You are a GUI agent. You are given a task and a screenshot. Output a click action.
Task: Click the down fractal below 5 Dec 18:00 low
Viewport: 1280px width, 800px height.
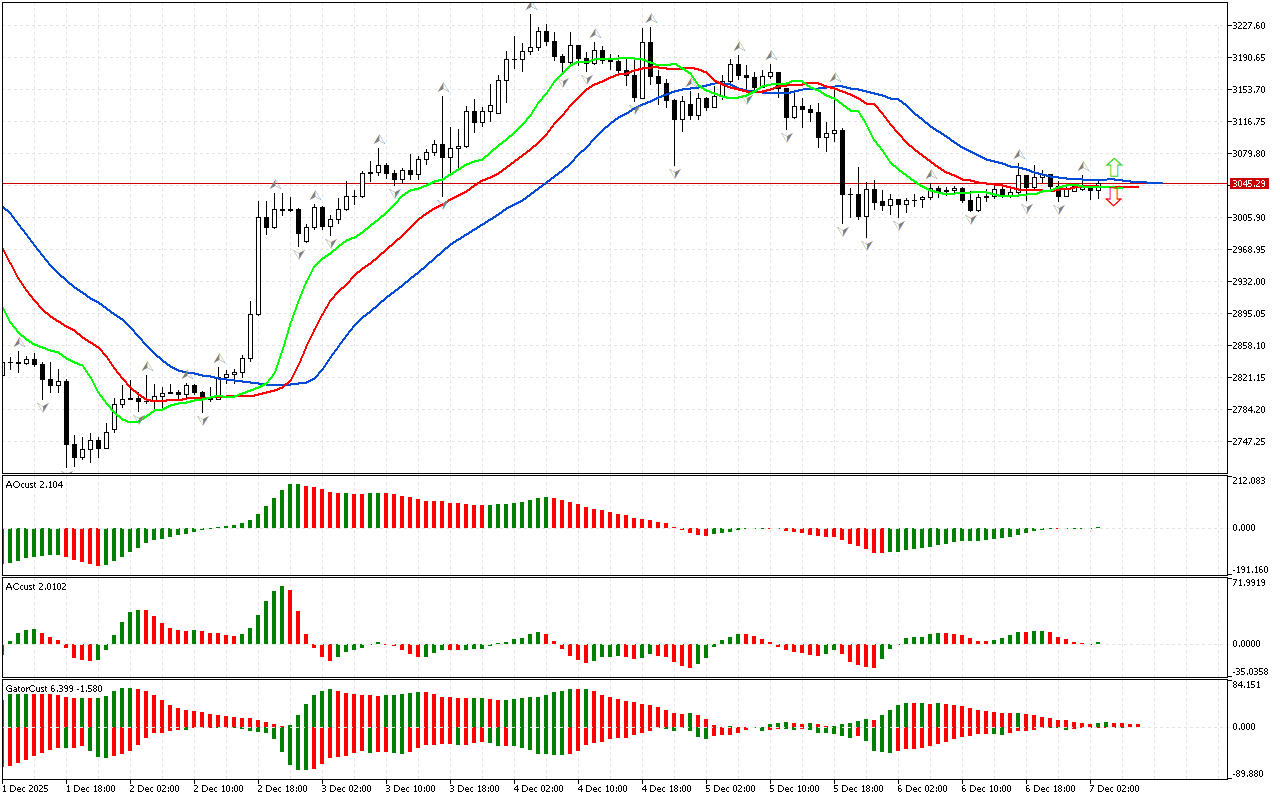tap(866, 245)
